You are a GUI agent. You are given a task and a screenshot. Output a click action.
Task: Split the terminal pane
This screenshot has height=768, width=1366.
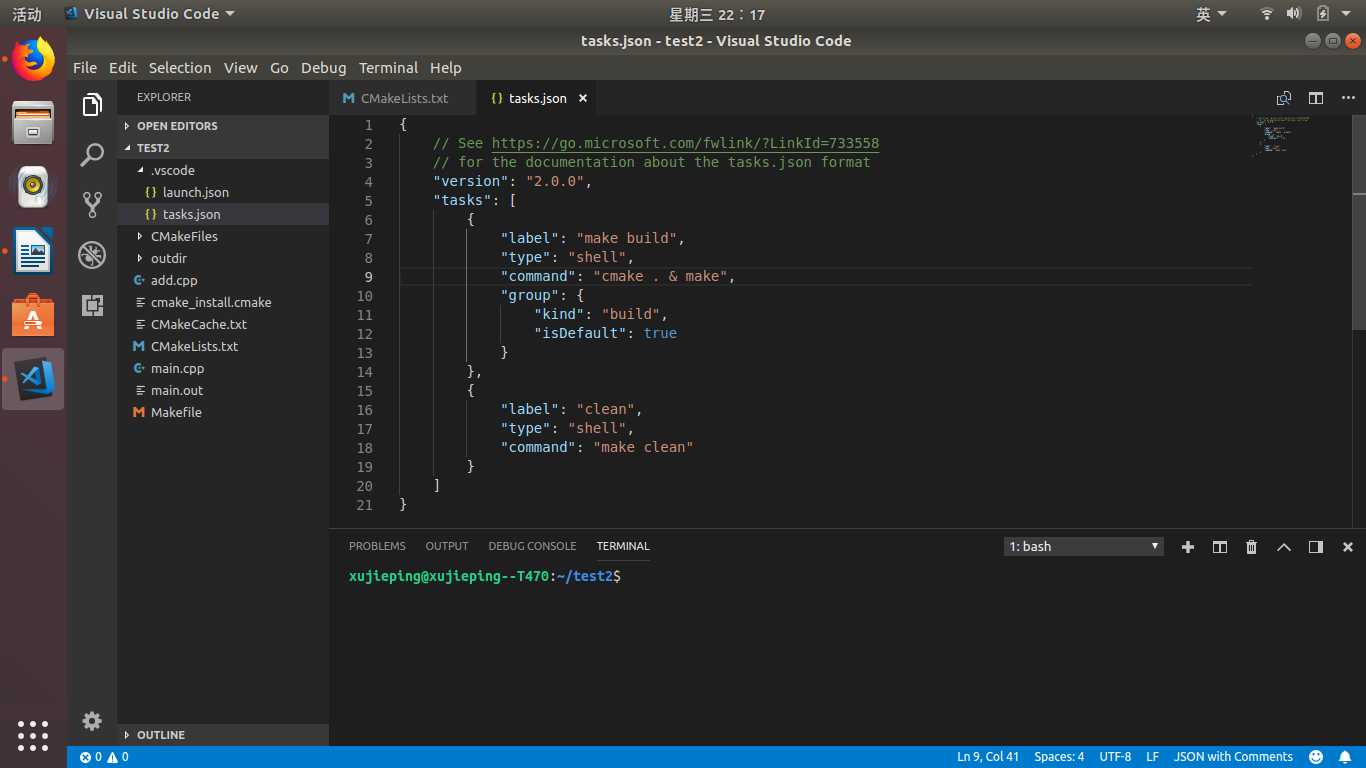pyautogui.click(x=1220, y=547)
